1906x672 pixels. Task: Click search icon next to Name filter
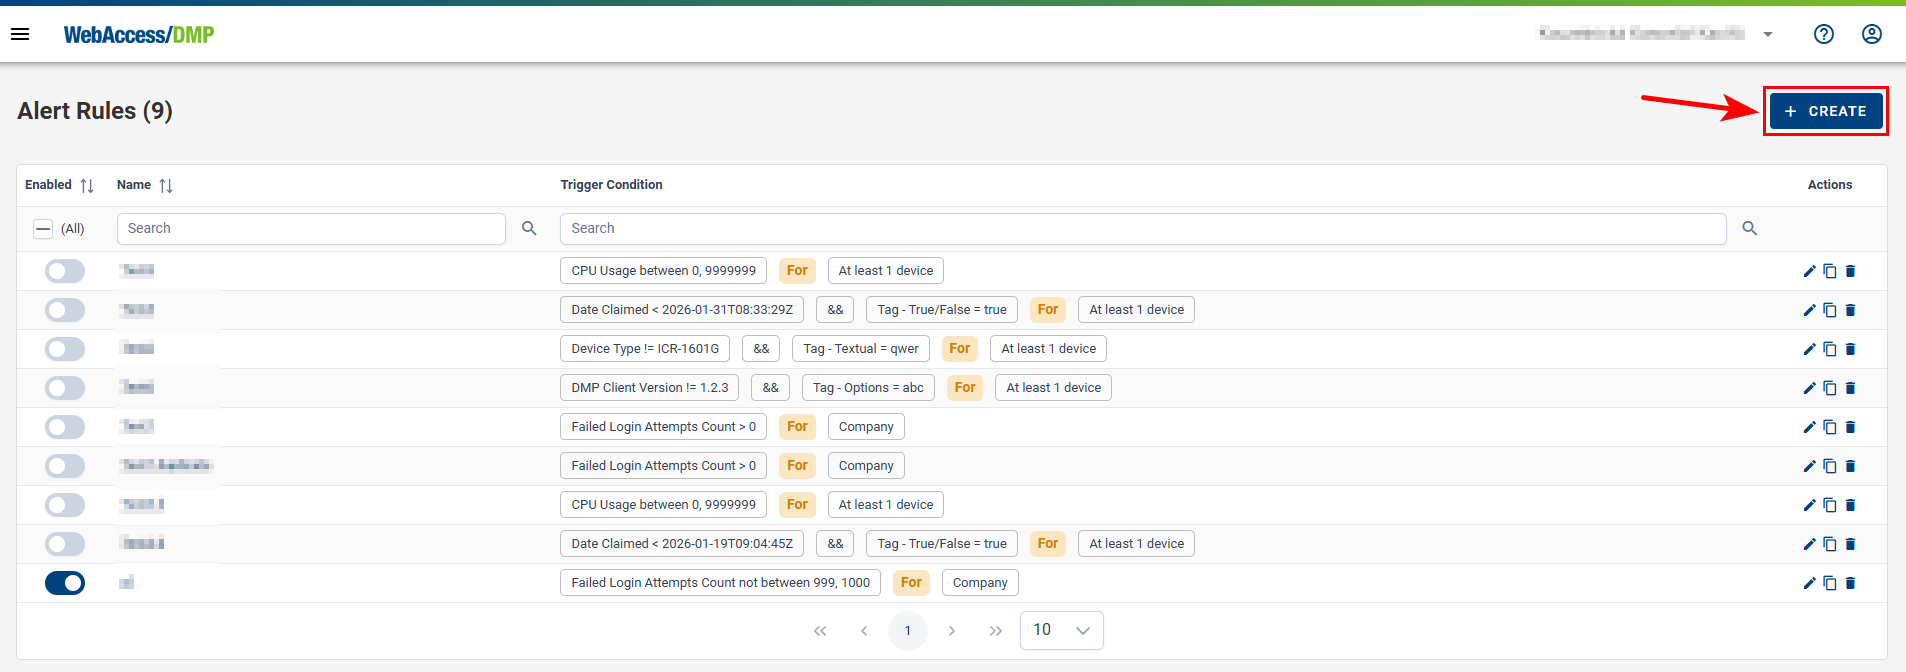pyautogui.click(x=529, y=229)
